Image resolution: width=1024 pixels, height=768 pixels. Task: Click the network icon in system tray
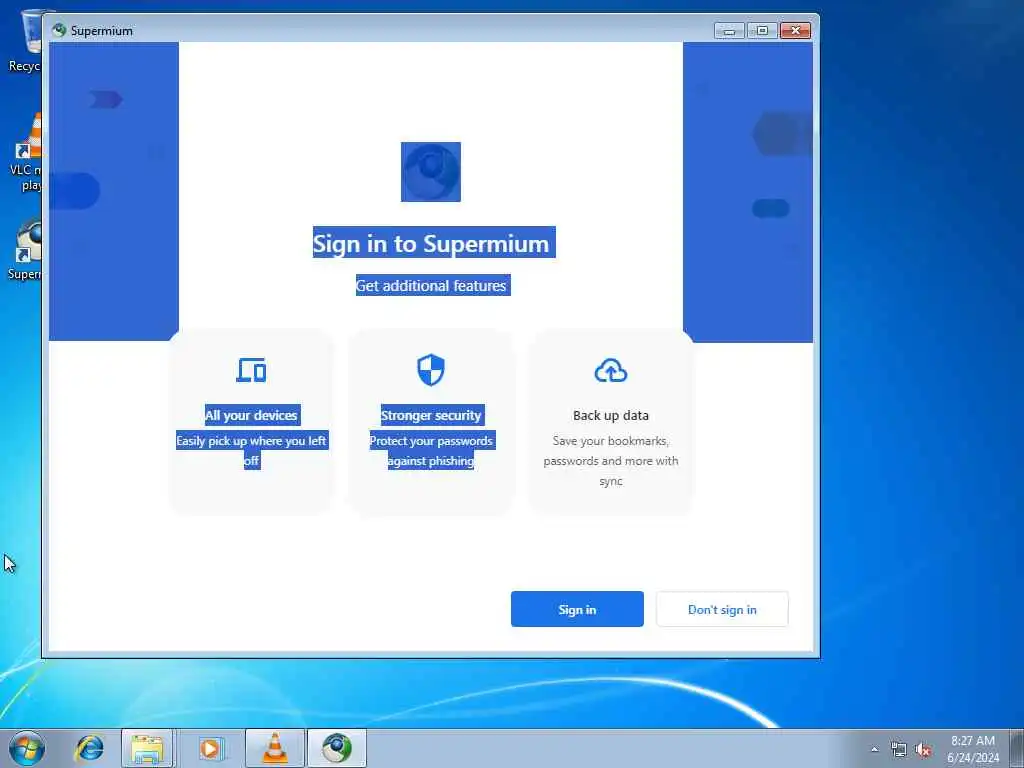(899, 750)
